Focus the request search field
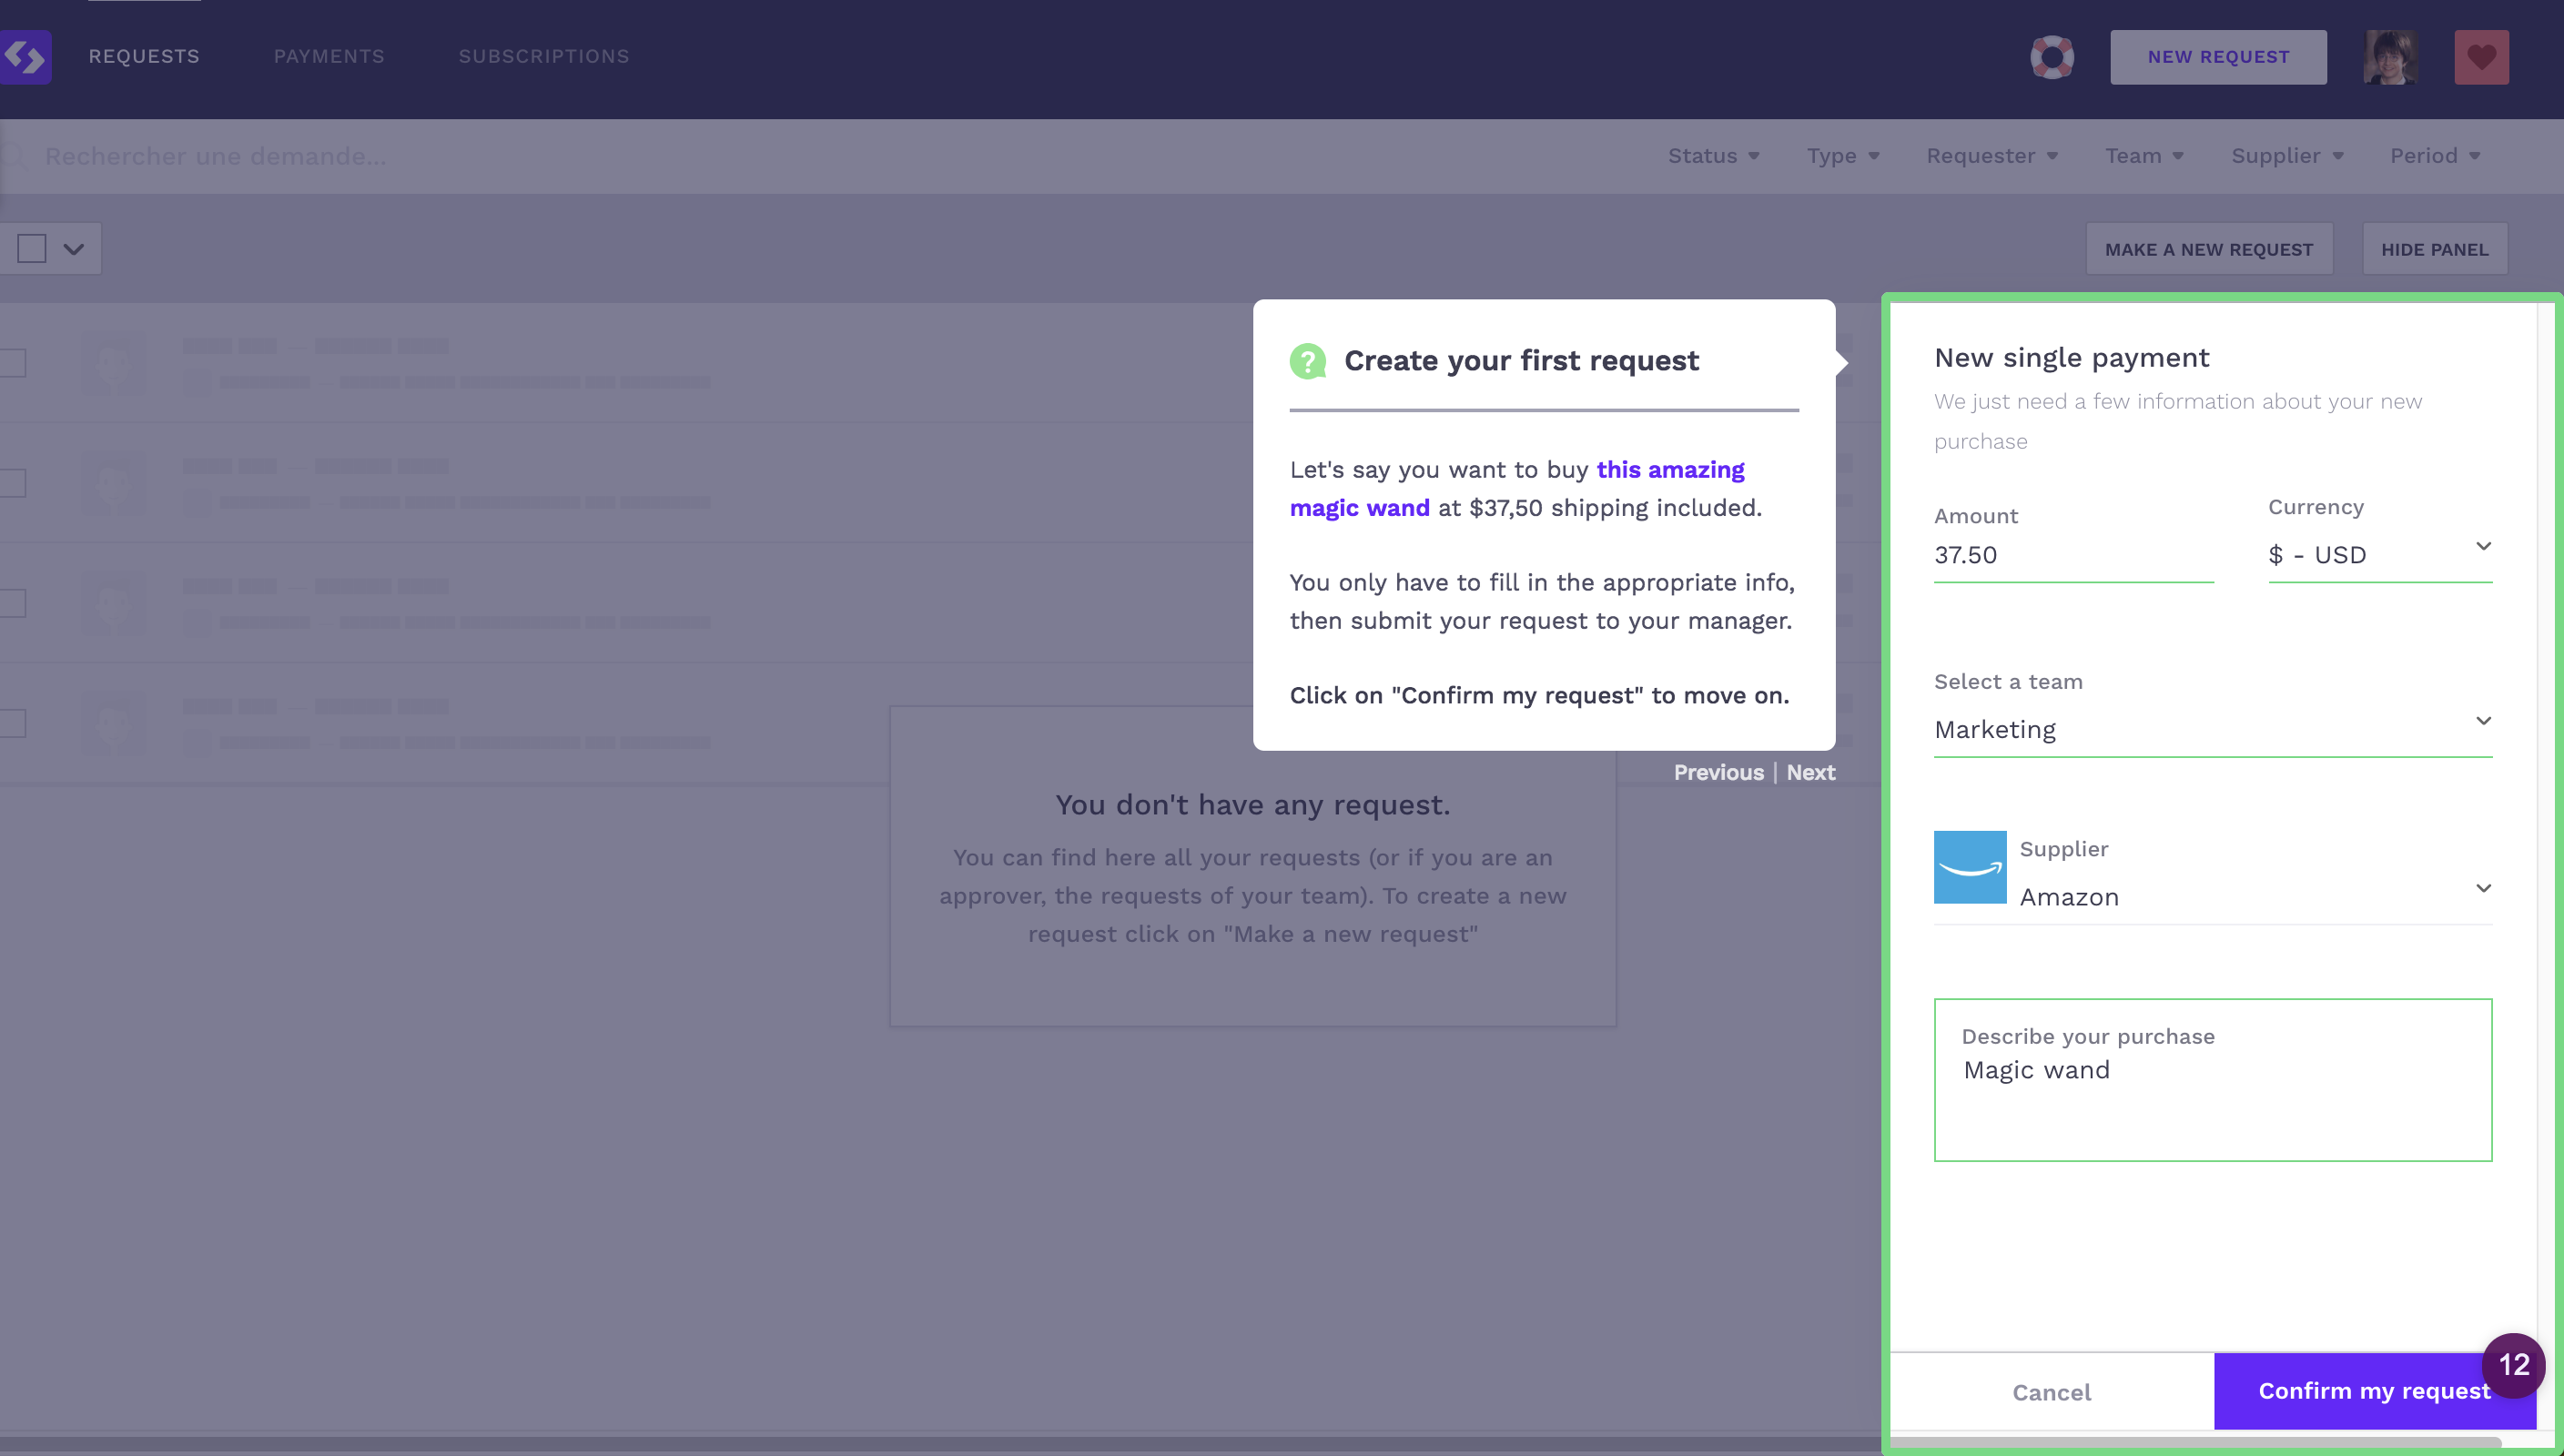The image size is (2564, 1456). coord(216,156)
